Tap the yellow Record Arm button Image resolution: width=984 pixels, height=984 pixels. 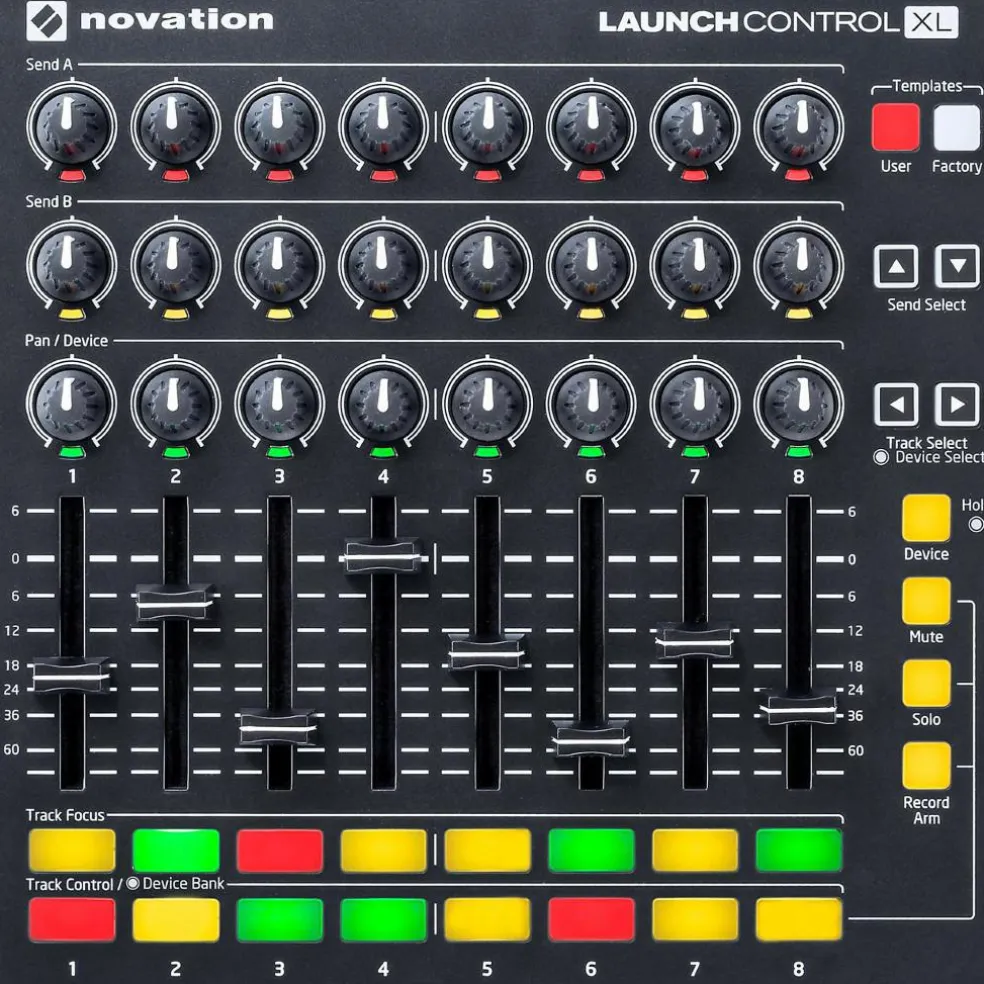(926, 766)
